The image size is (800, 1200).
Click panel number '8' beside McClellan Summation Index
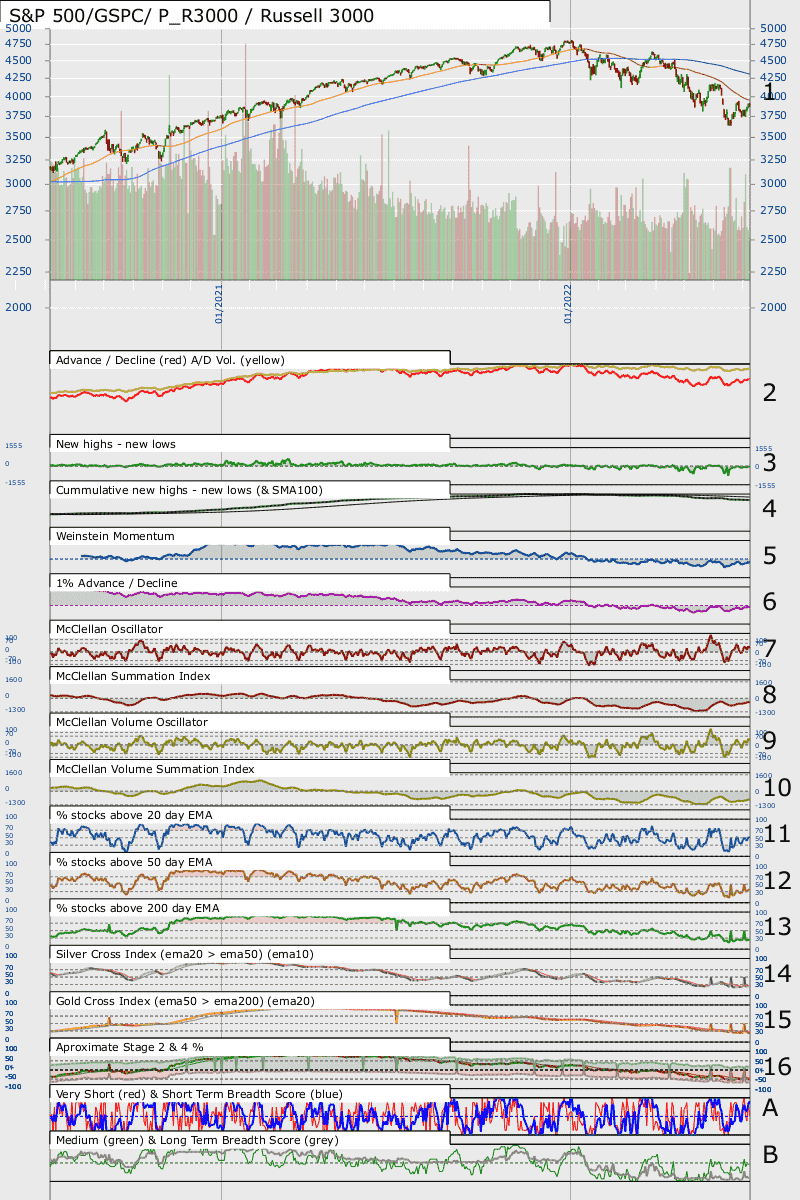pos(769,695)
